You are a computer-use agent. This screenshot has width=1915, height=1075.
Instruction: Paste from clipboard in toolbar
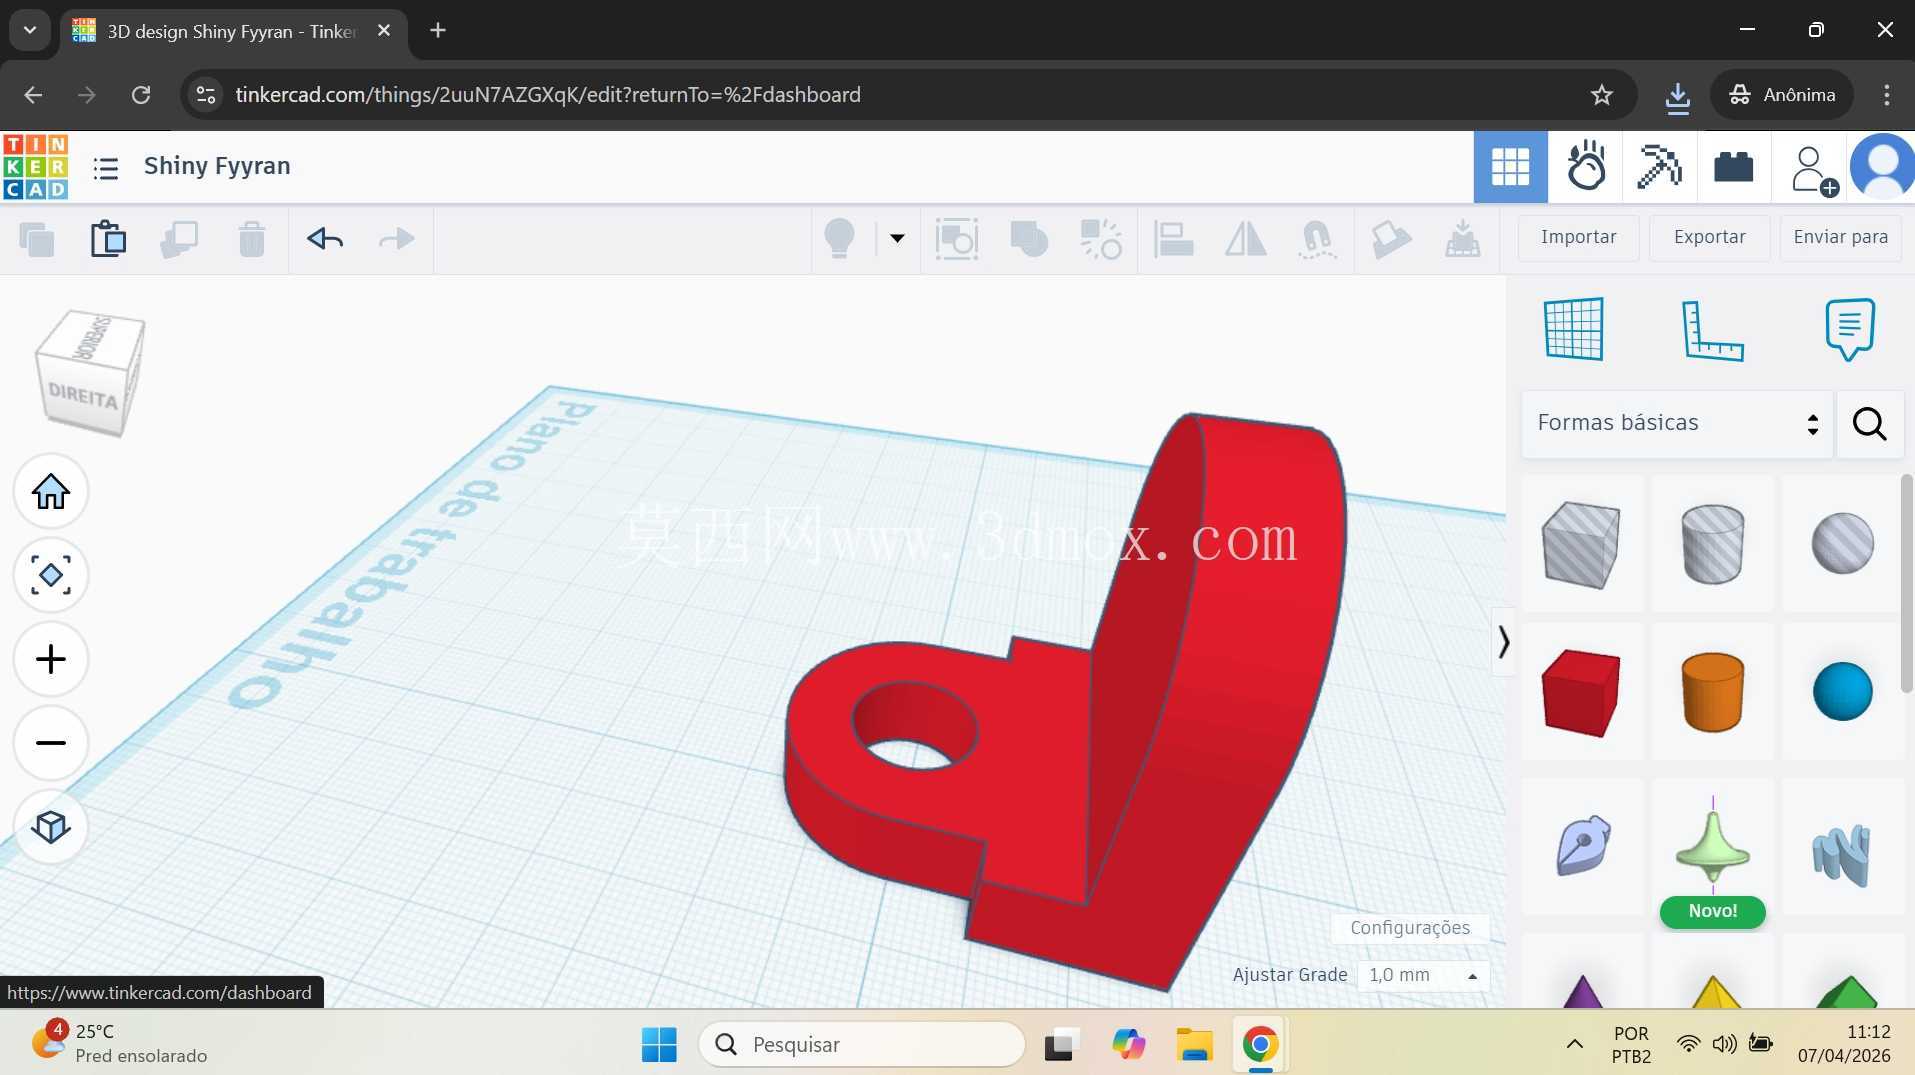pos(108,239)
